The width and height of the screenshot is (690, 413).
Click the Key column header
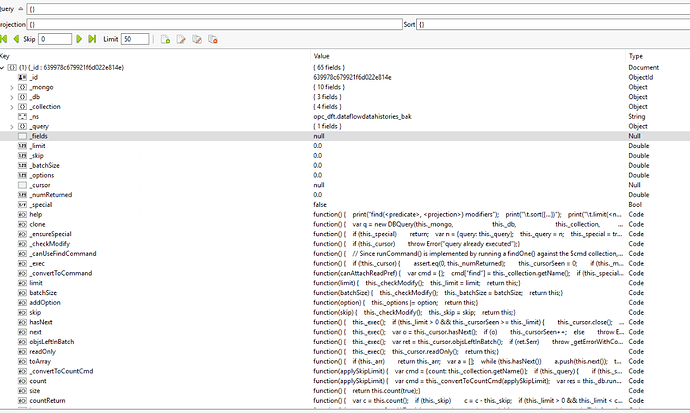[6, 56]
